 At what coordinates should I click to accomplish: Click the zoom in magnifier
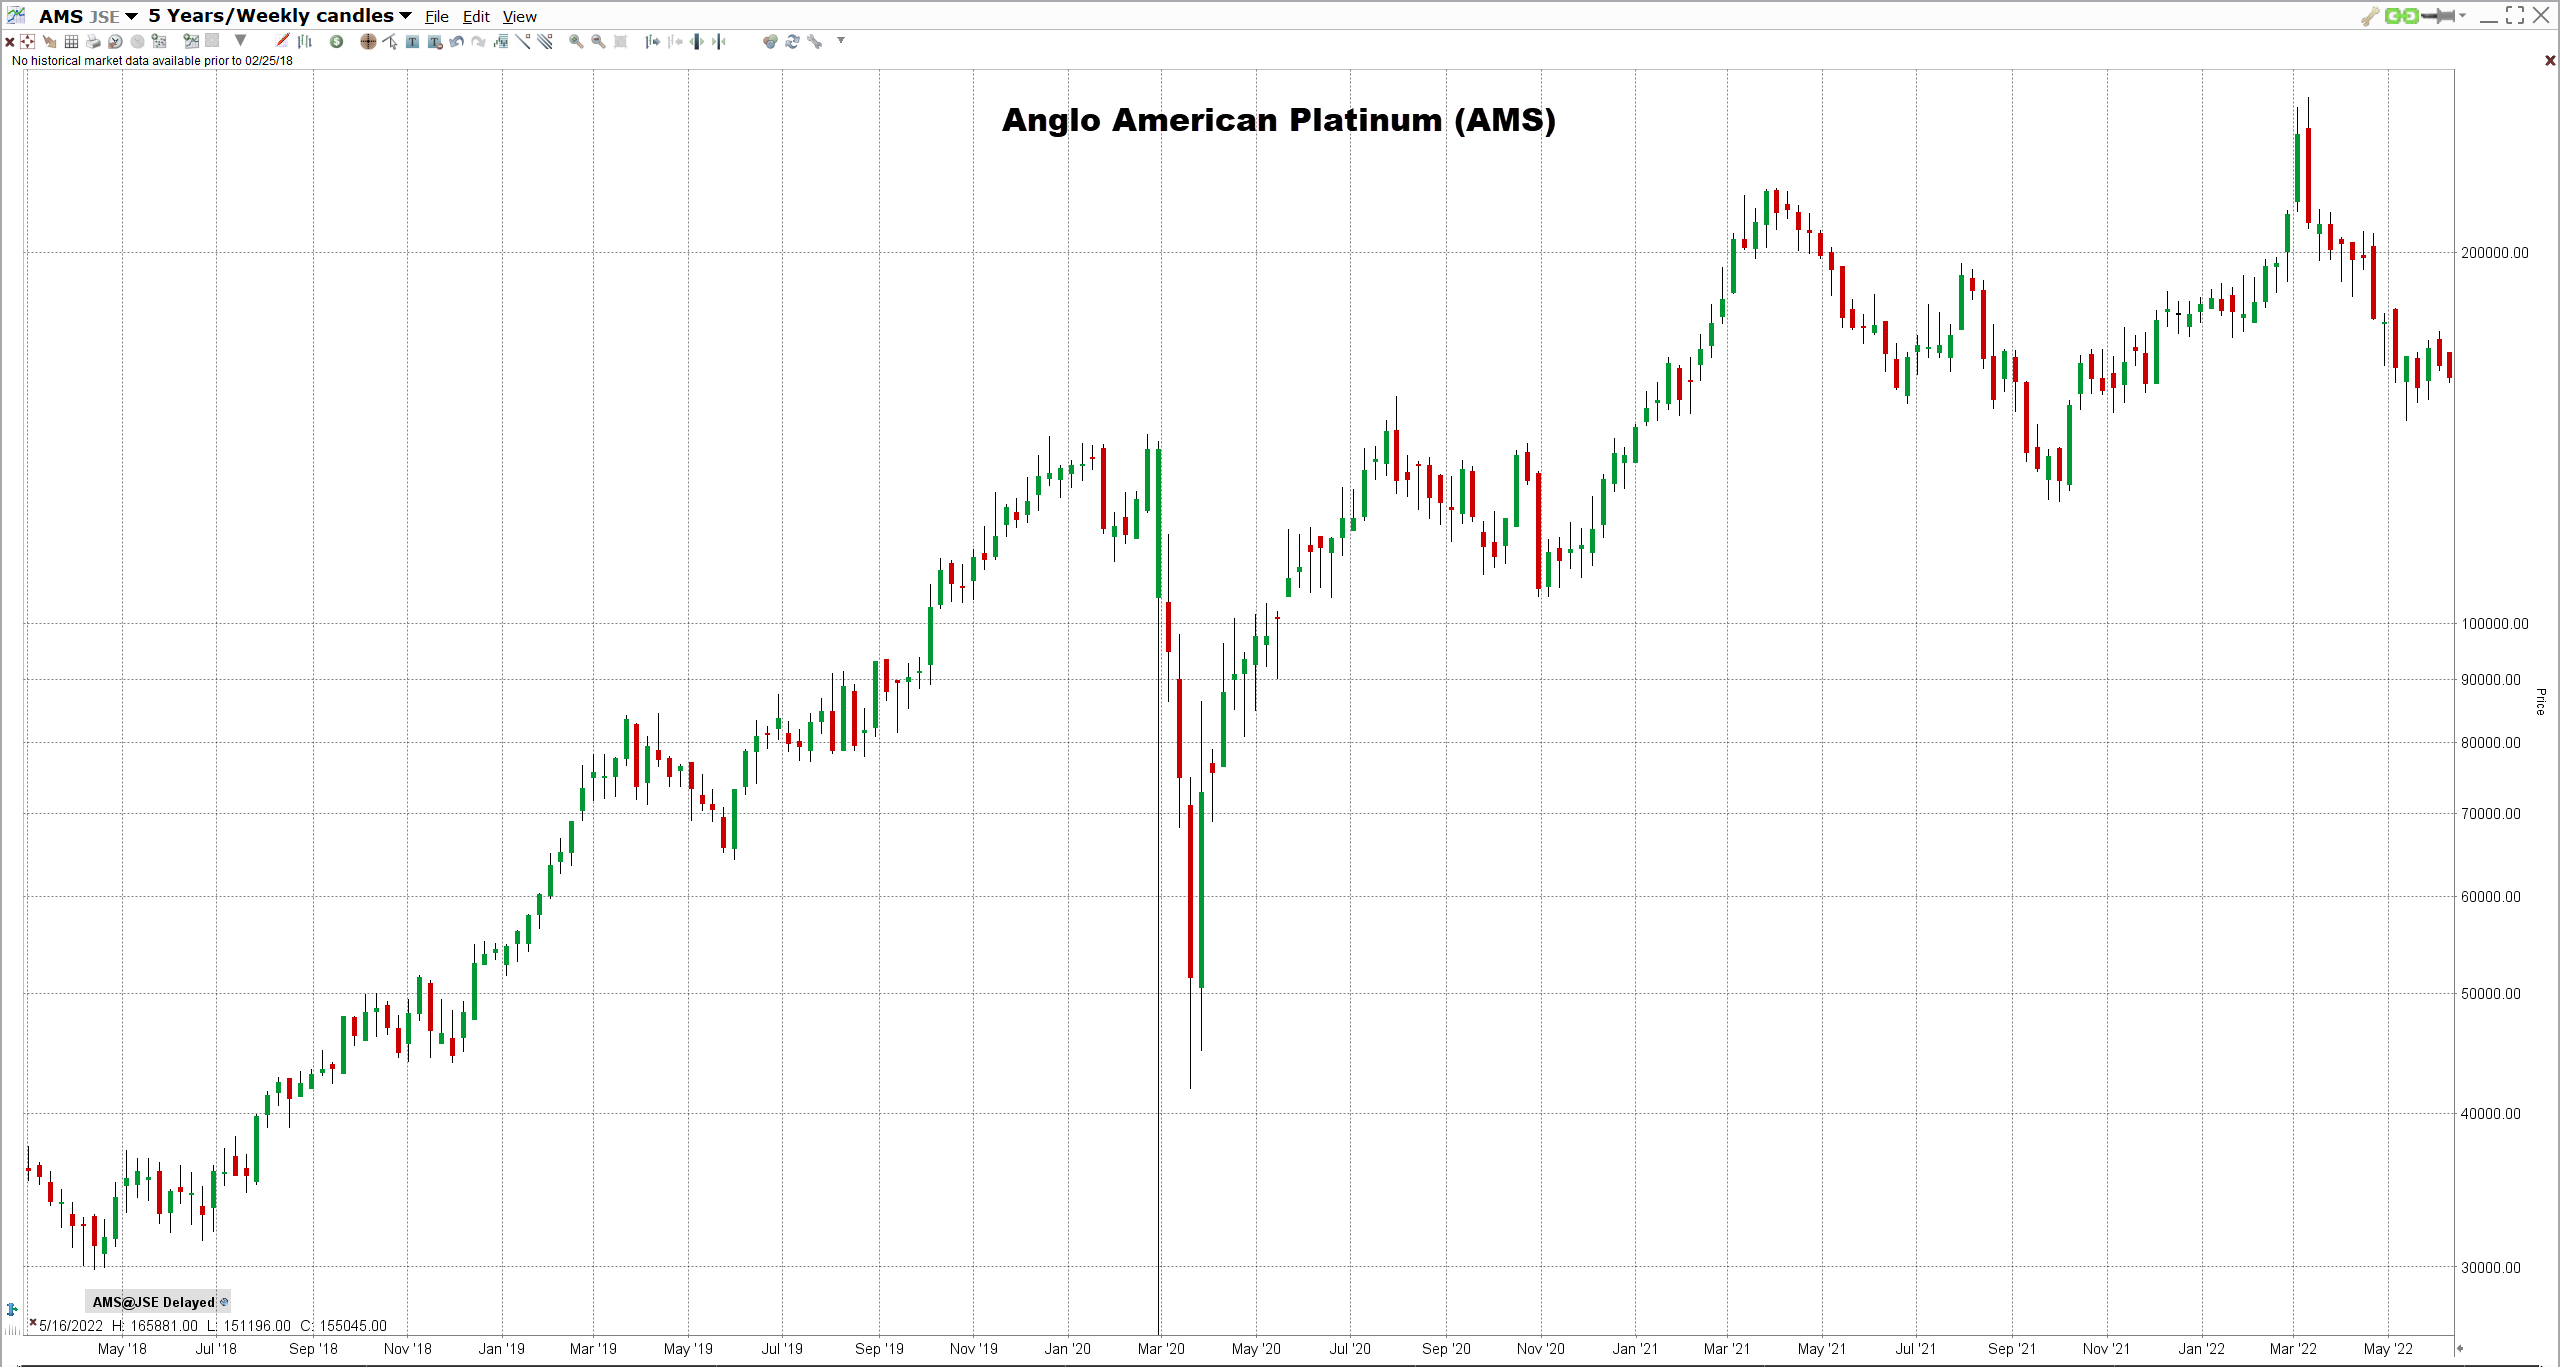[576, 41]
